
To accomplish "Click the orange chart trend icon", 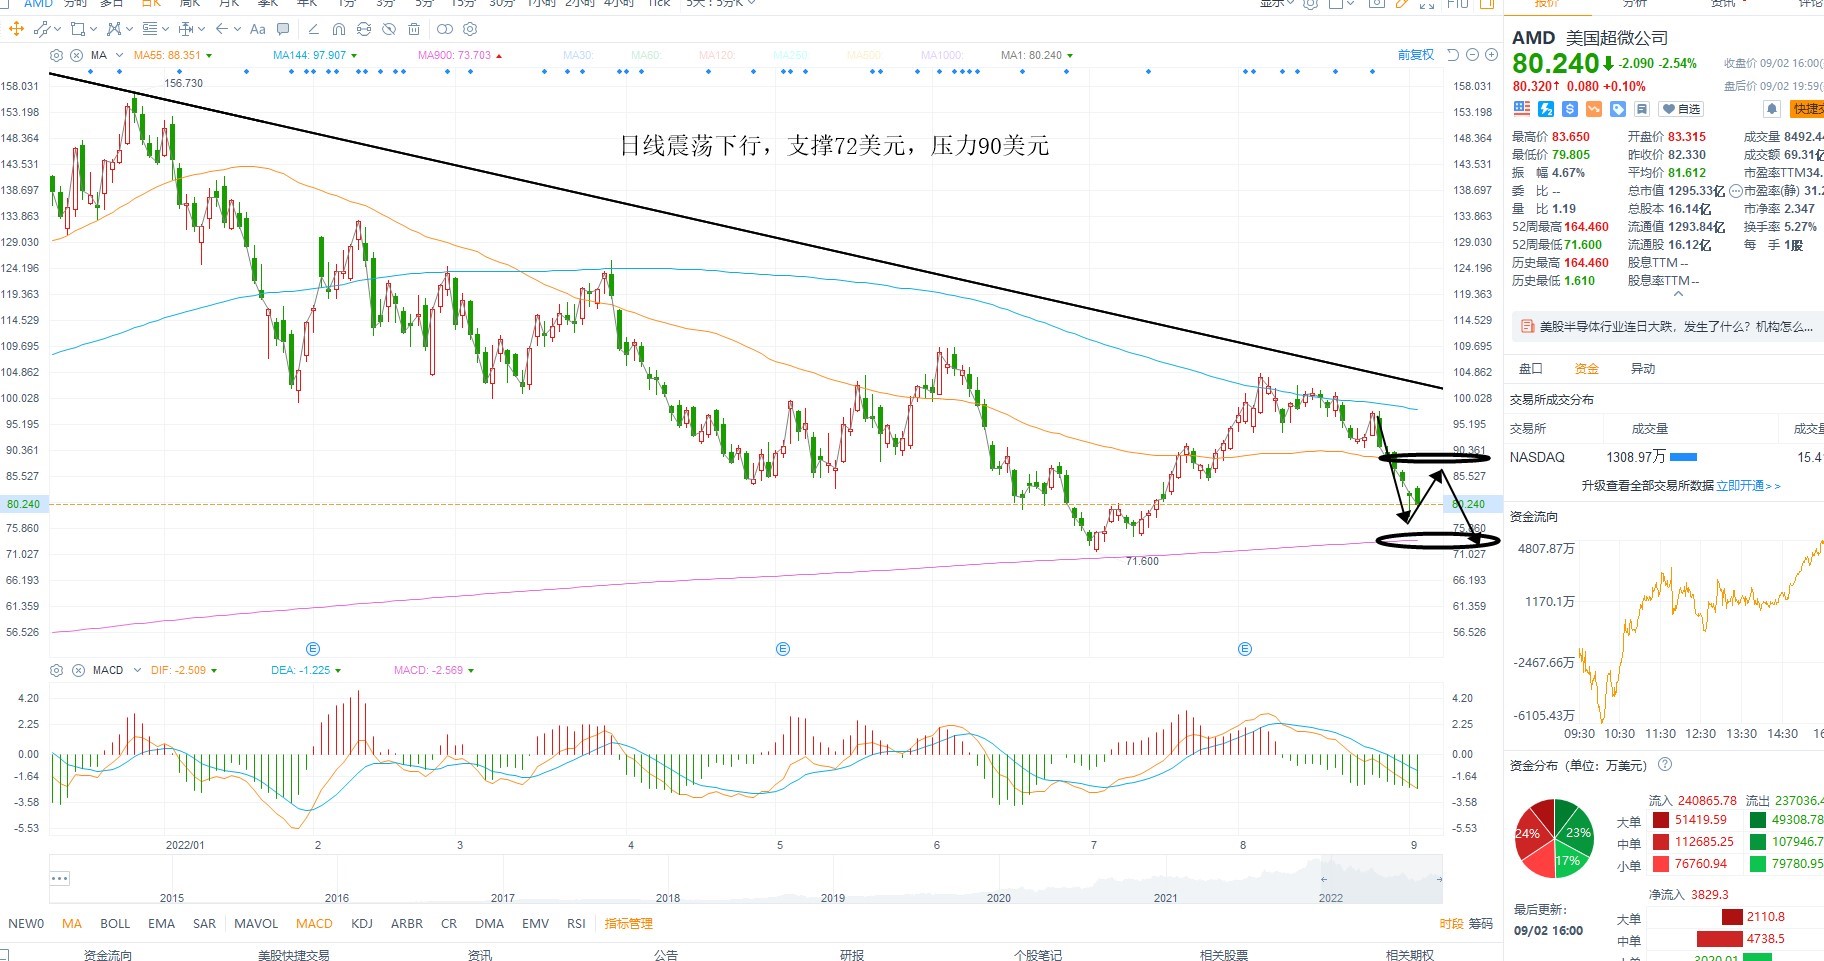I will [x=1594, y=109].
